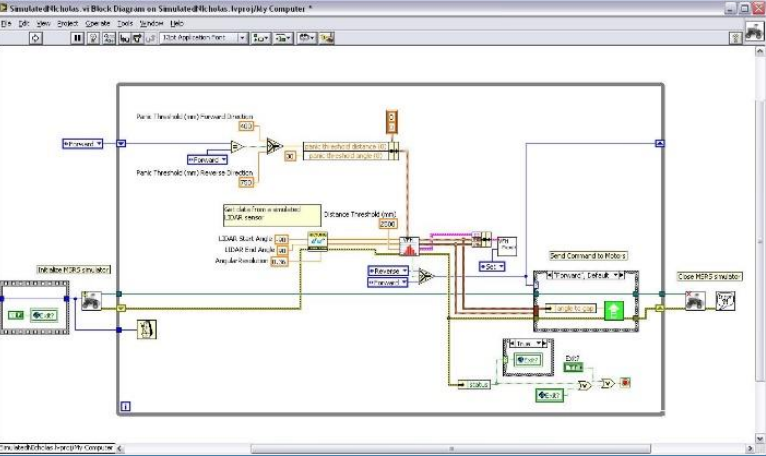Click the green Drive Forward VI icon
Screen dimensions: 766x456
point(615,311)
